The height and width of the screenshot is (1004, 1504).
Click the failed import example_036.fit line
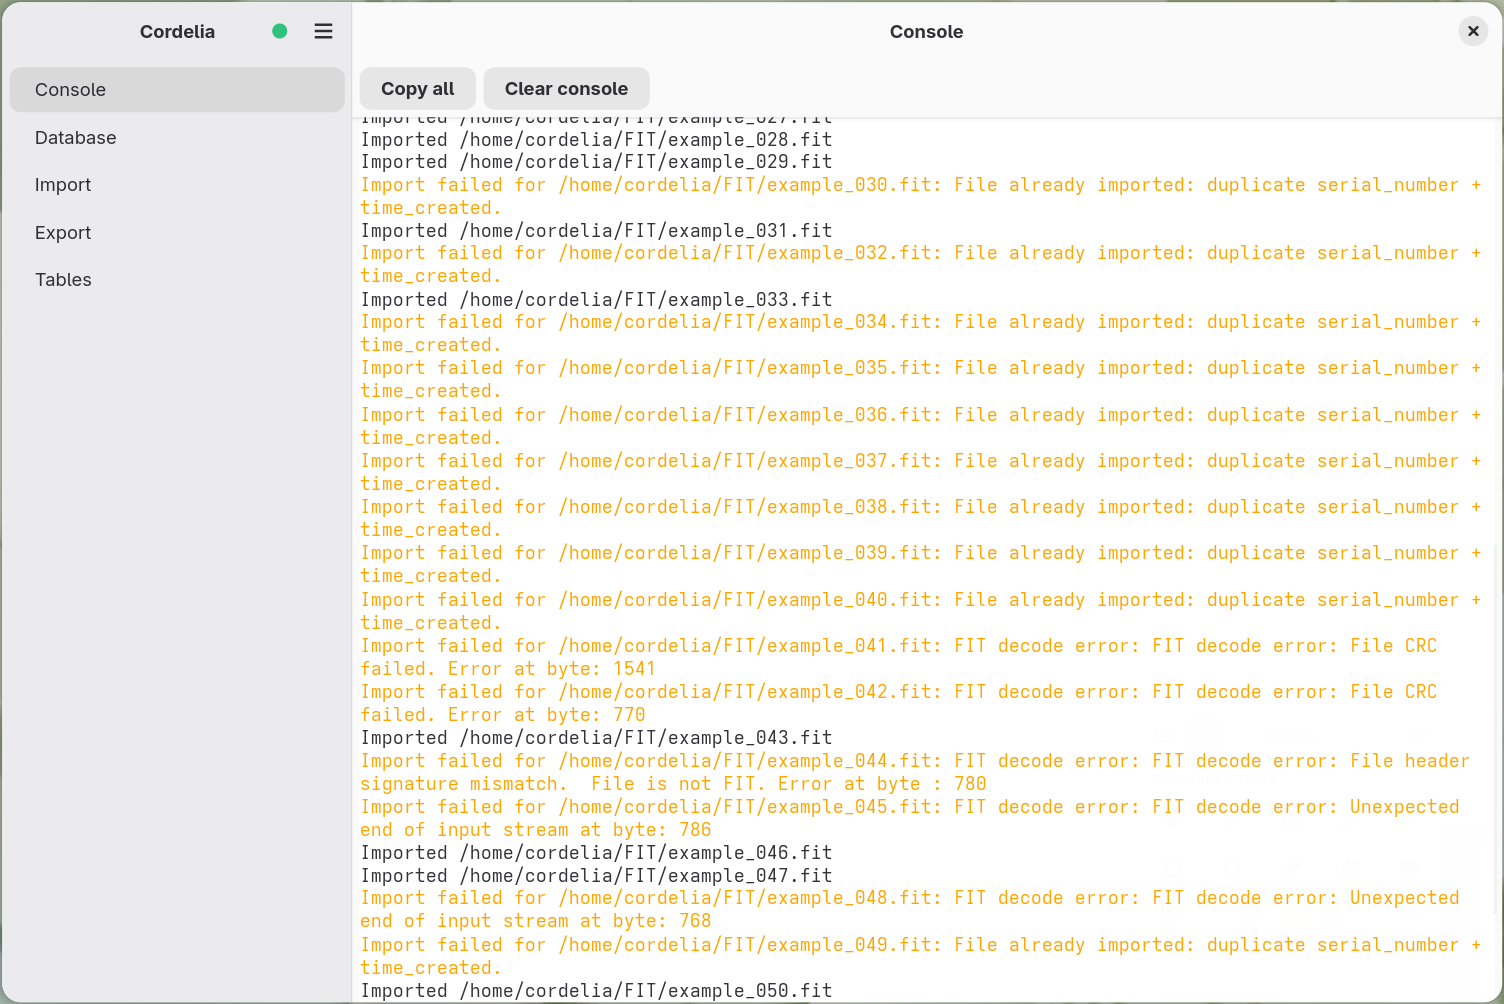pos(921,426)
